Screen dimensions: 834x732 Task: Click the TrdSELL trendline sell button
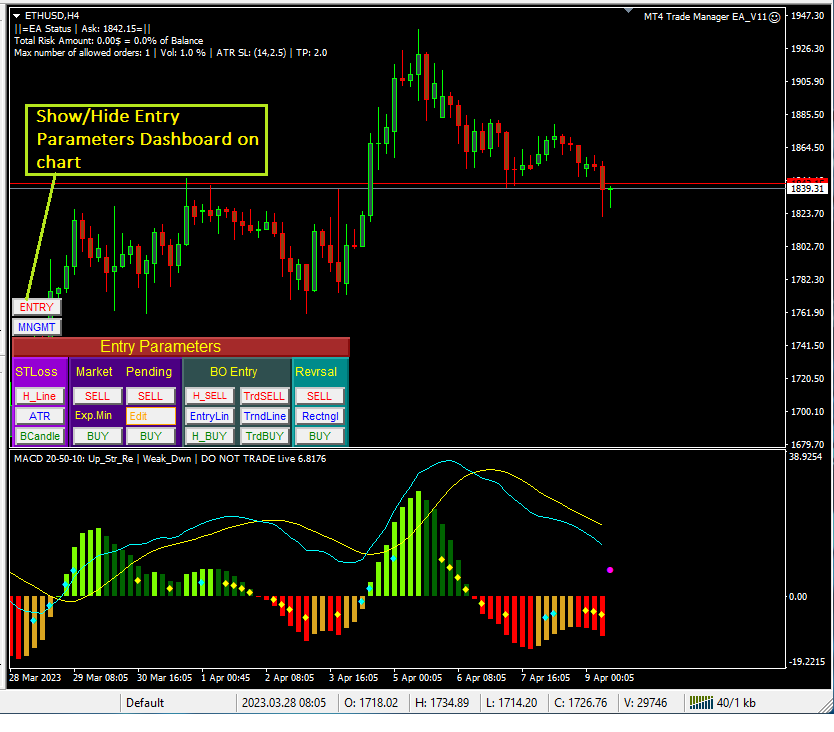(265, 396)
